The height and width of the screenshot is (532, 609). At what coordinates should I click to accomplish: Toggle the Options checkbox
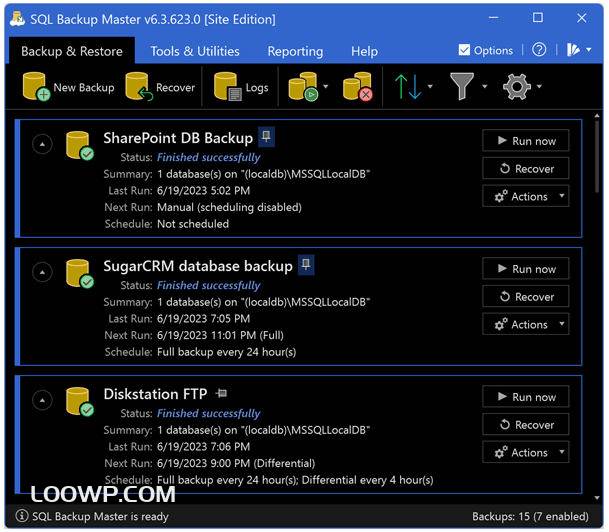tap(464, 50)
